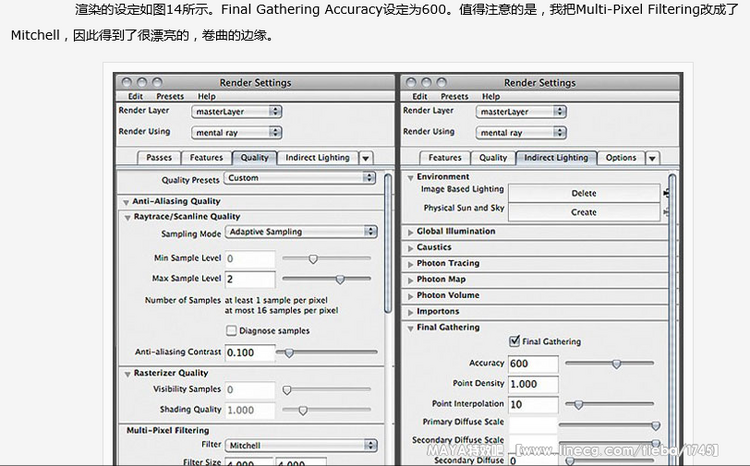Viewport: 750px width, 466px height.
Task: Open Render Using dropdown in right window
Action: tap(521, 133)
